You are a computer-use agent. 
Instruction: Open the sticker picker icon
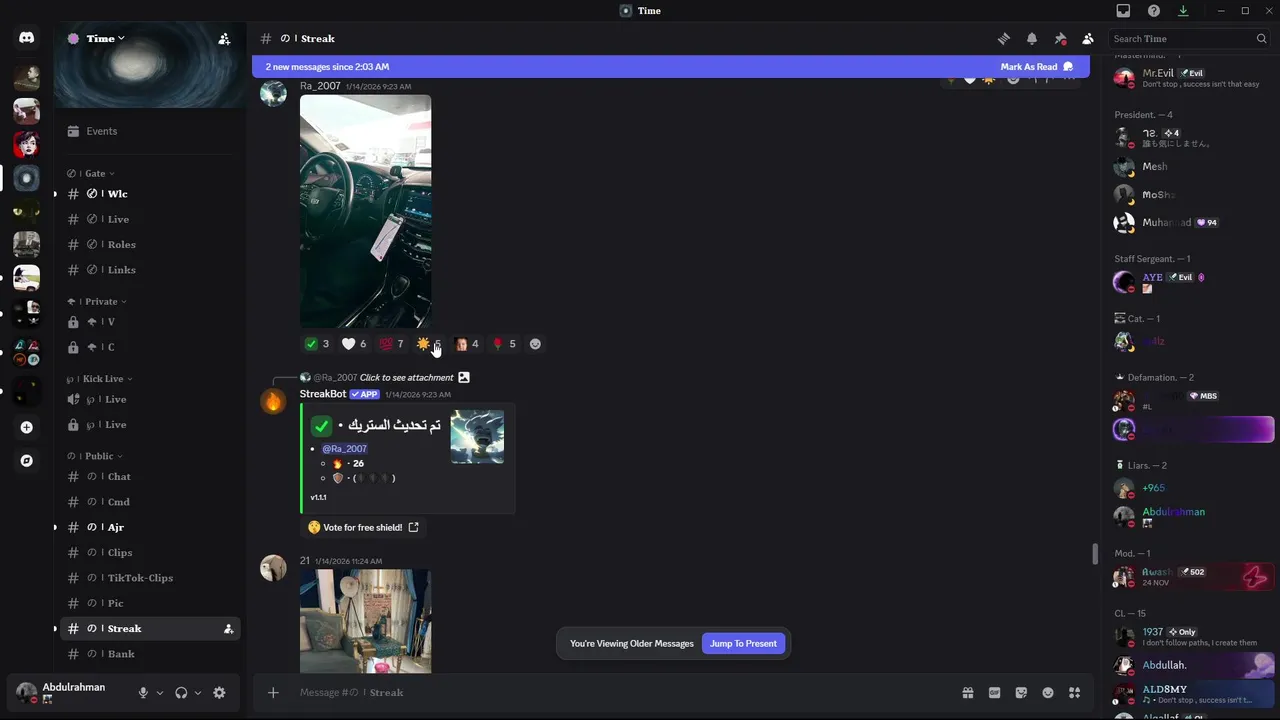(1021, 692)
